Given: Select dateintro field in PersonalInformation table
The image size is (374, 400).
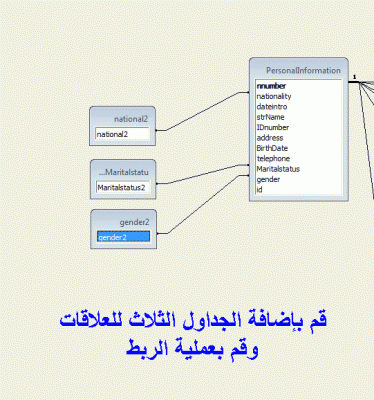Looking at the screenshot, I should click(298, 107).
